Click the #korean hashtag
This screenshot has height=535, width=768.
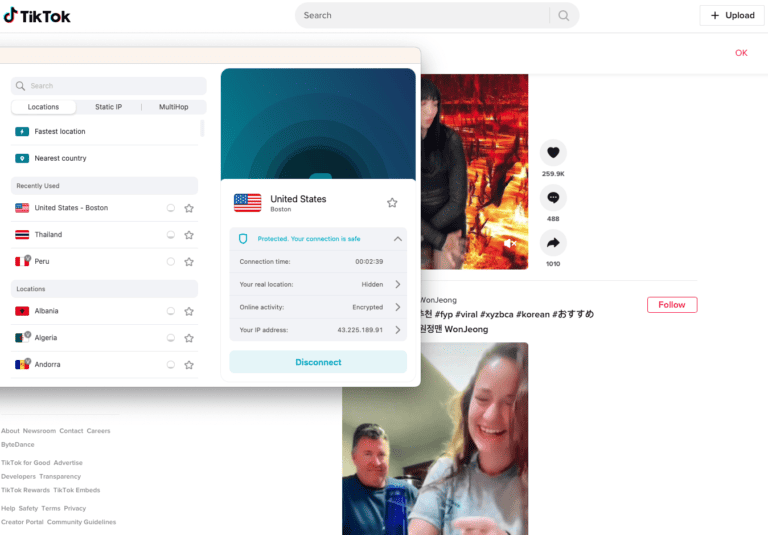pyautogui.click(x=532, y=315)
